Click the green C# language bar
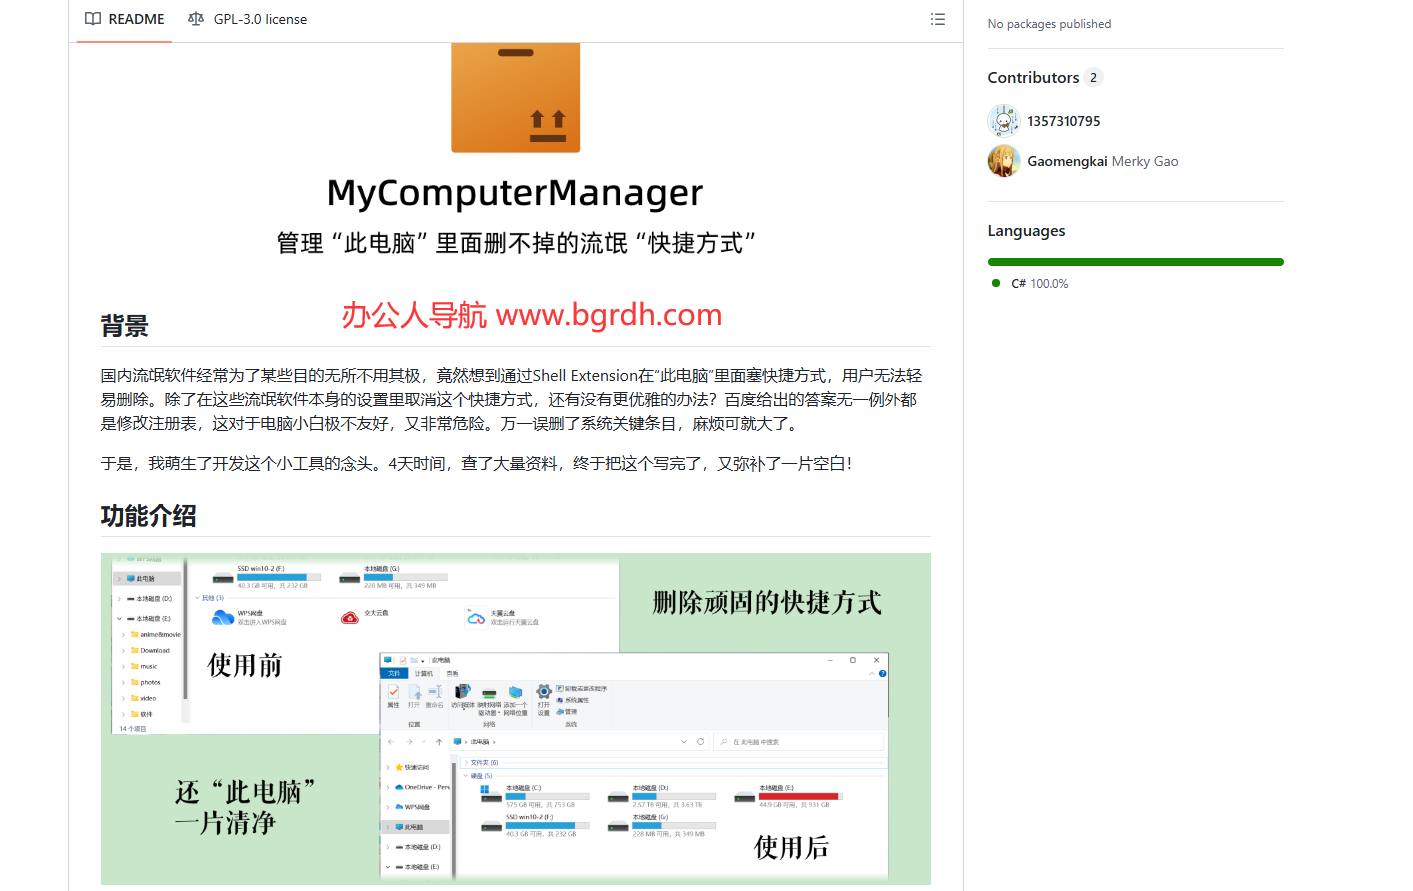The image size is (1413, 891). 1135,261
